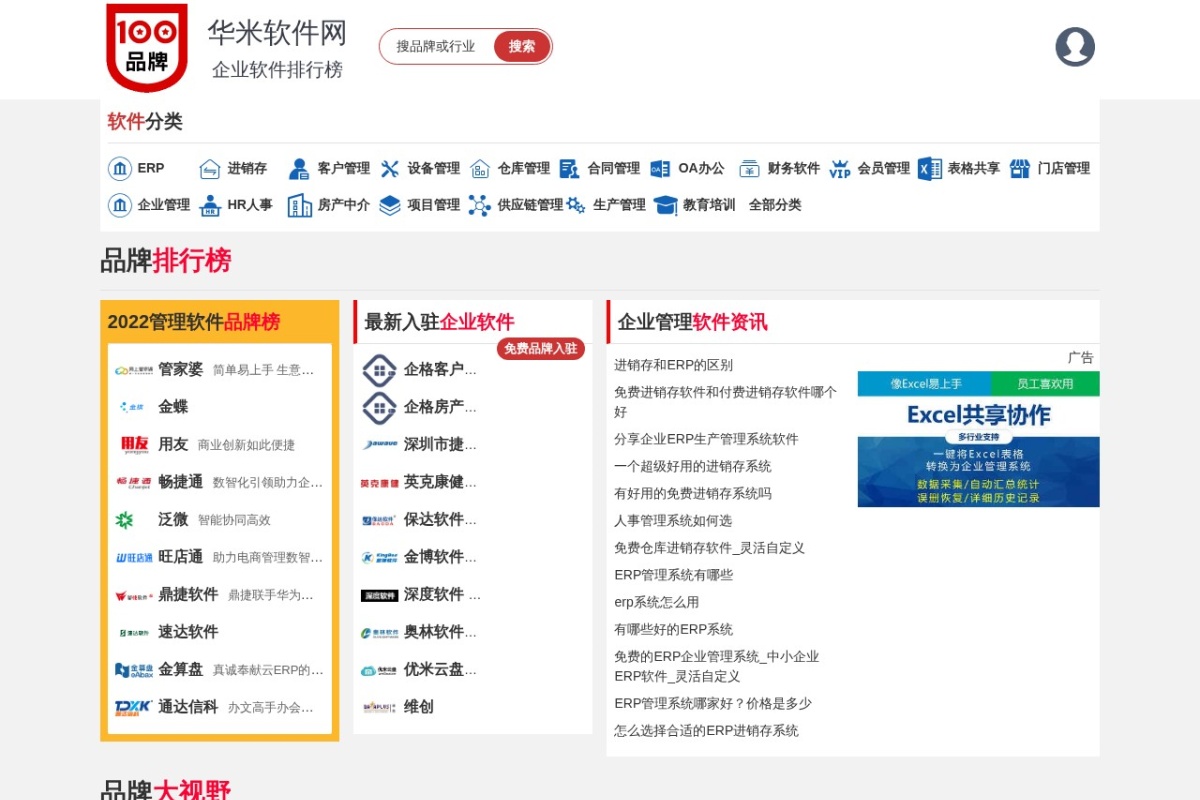
Task: Click the 免费品牌入驻 button
Action: pos(541,348)
